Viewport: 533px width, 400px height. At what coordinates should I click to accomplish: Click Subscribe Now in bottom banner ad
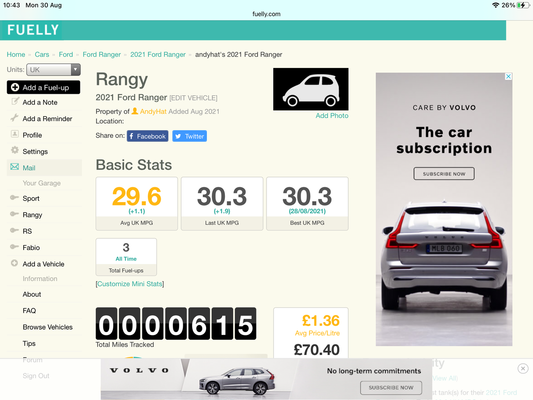point(391,387)
